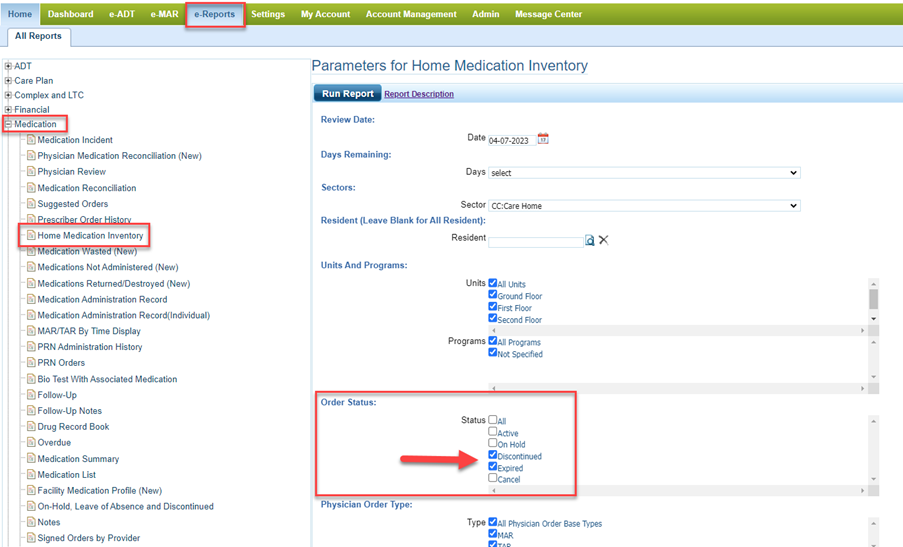Toggle the Ground Floor unit checkbox

[x=493, y=295]
